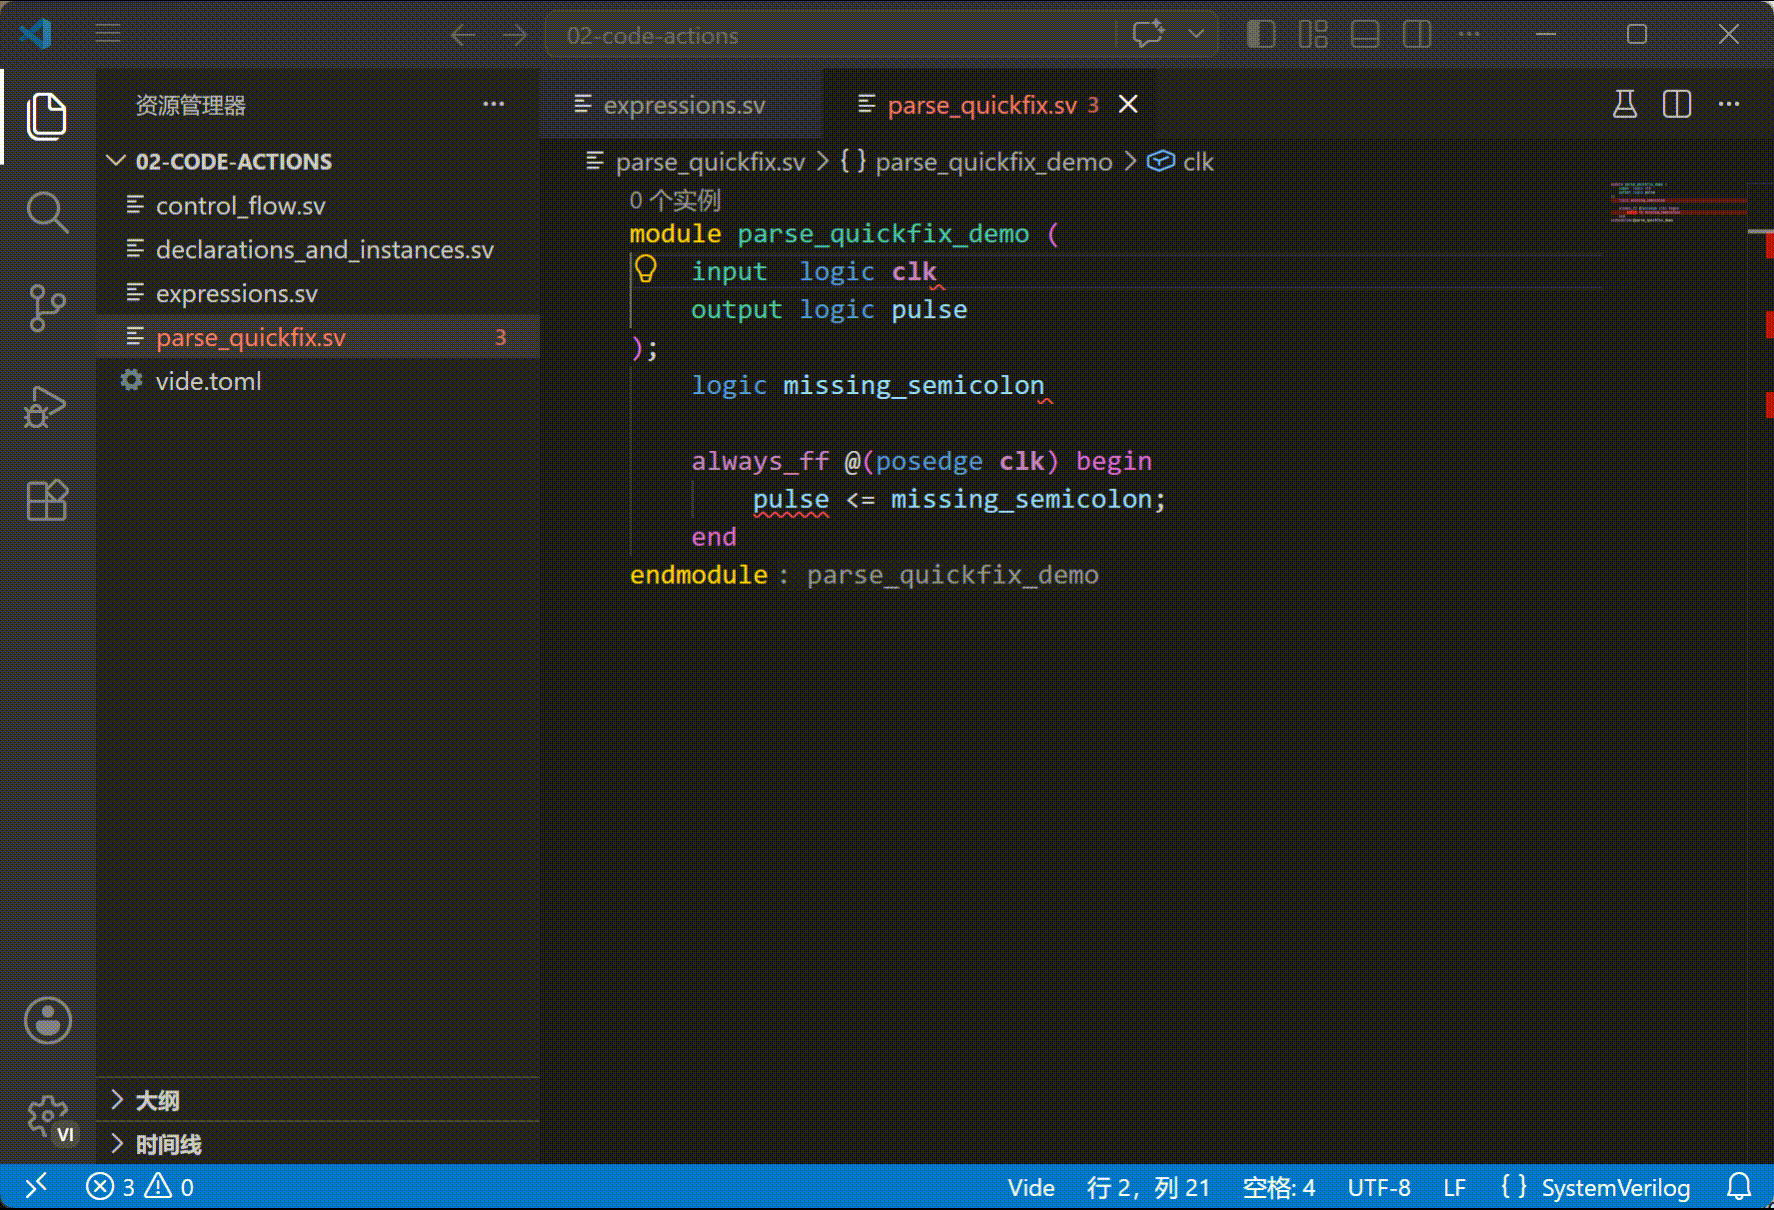
Task: Open chat dropdown arrow in title bar
Action: [x=1196, y=34]
